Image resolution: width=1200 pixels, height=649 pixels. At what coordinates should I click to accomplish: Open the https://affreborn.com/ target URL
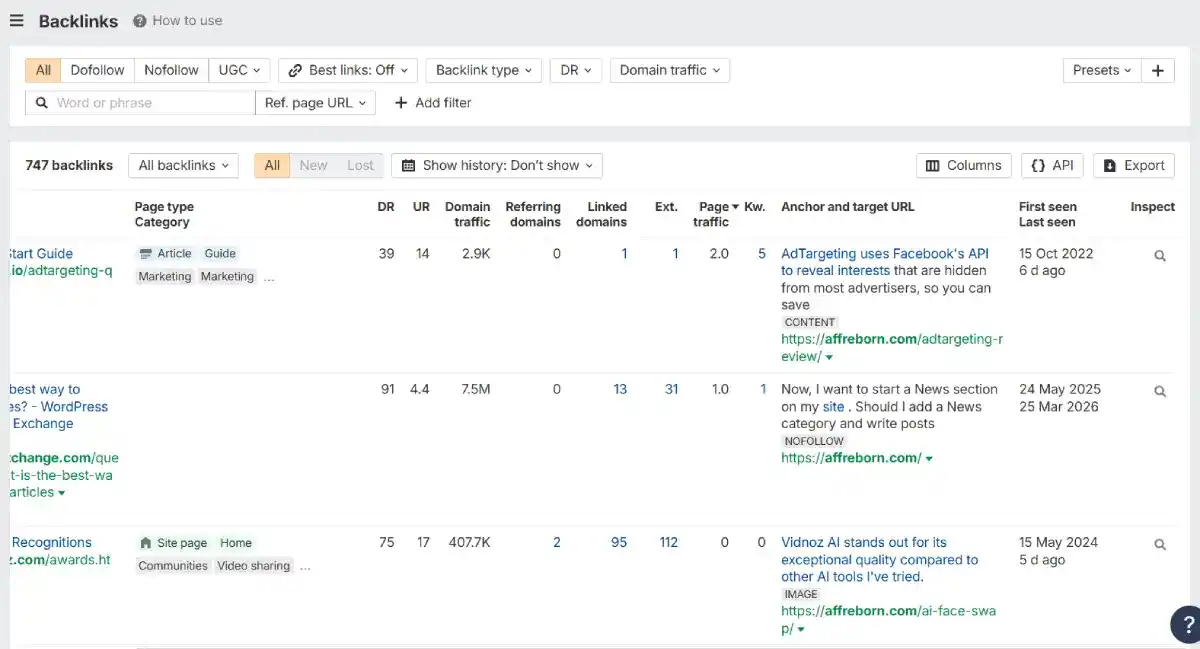851,458
